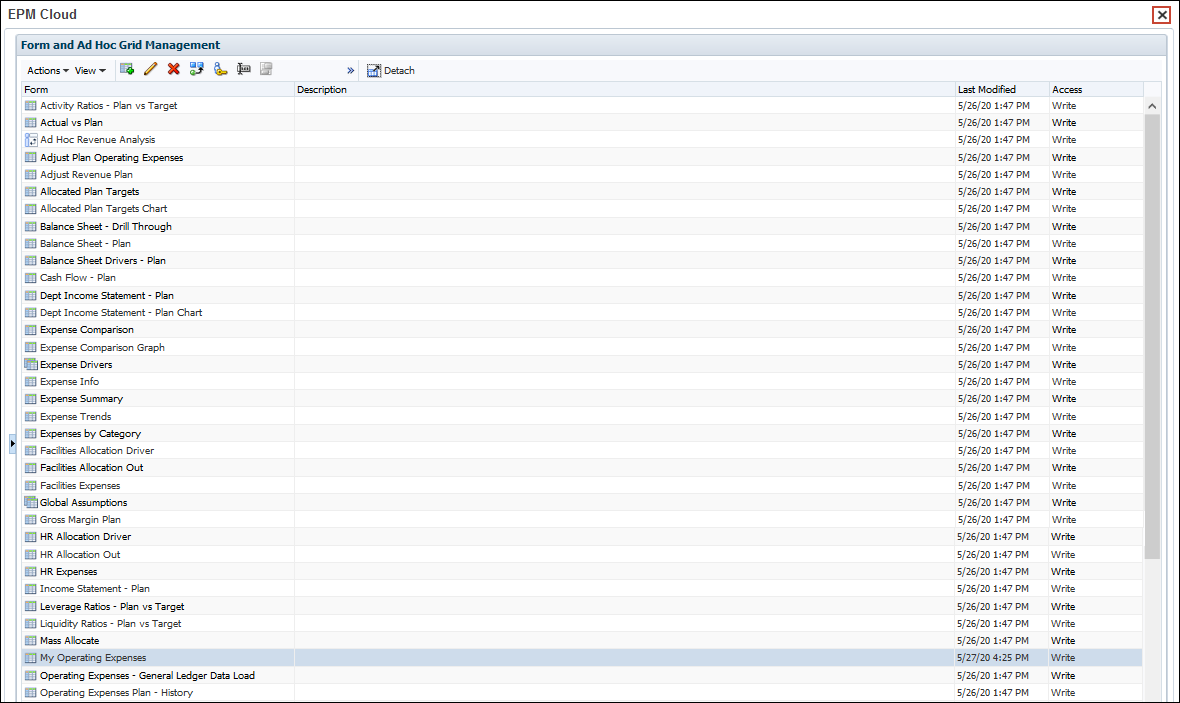The width and height of the screenshot is (1180, 703).
Task: Select Balance Sheet - Drill Through
Action: (106, 227)
